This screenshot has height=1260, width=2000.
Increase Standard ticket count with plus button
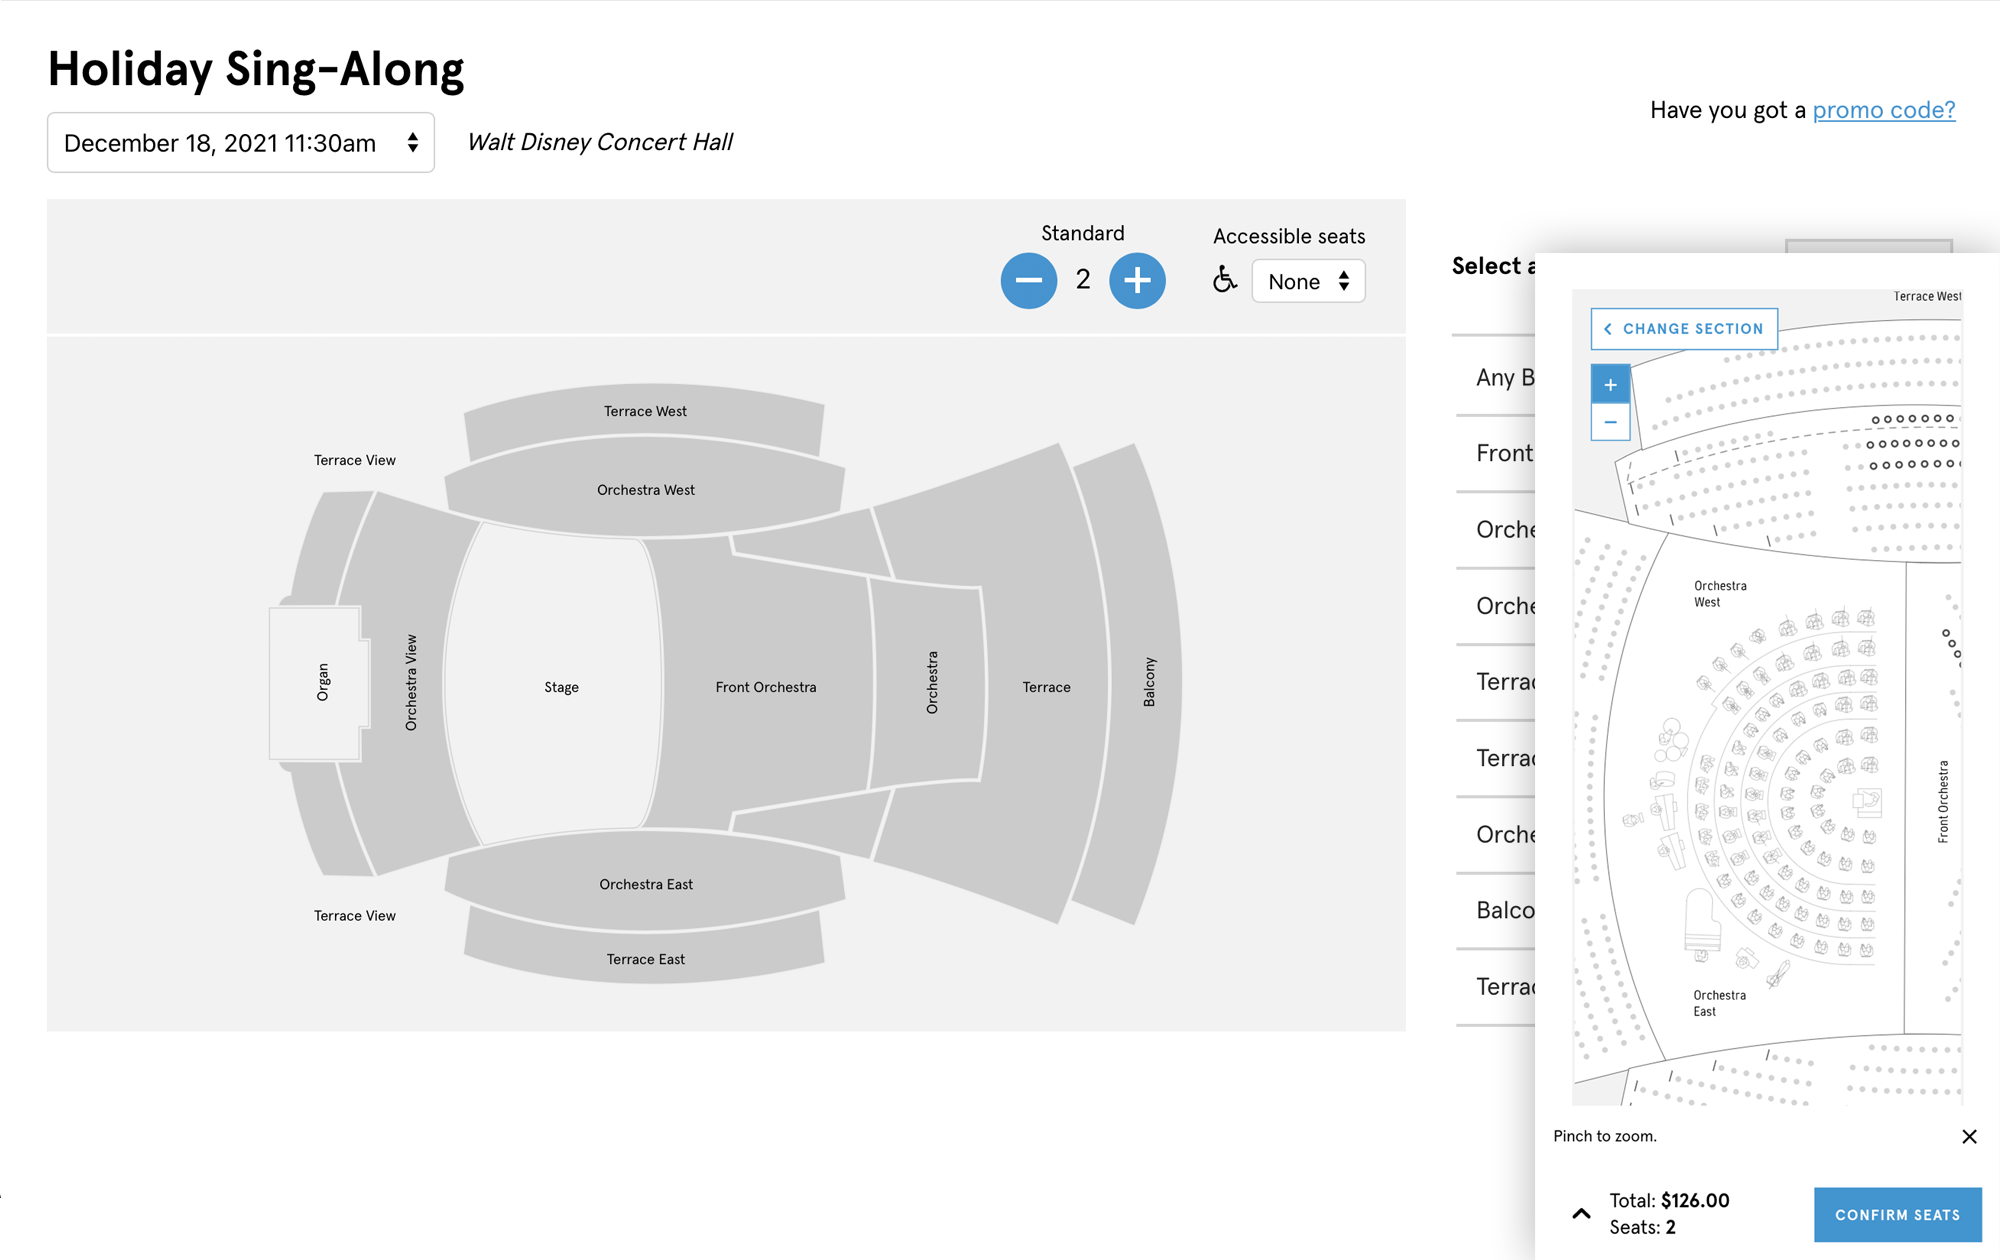click(x=1137, y=281)
